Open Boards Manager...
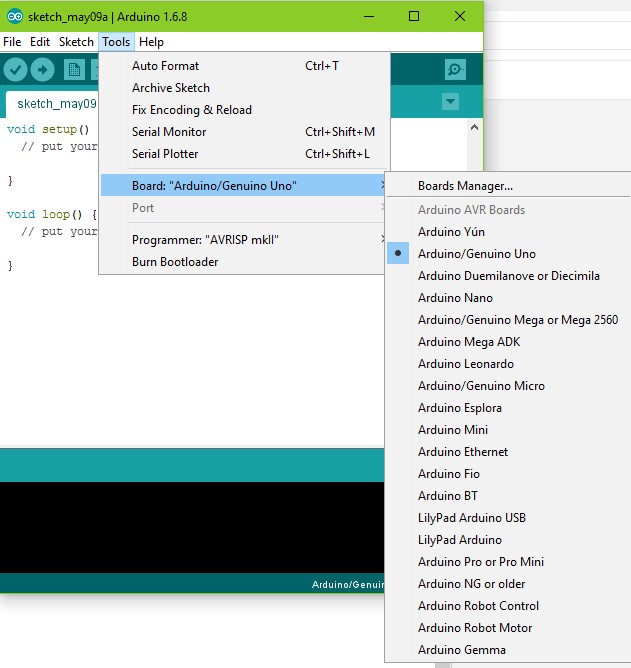 tap(508, 186)
